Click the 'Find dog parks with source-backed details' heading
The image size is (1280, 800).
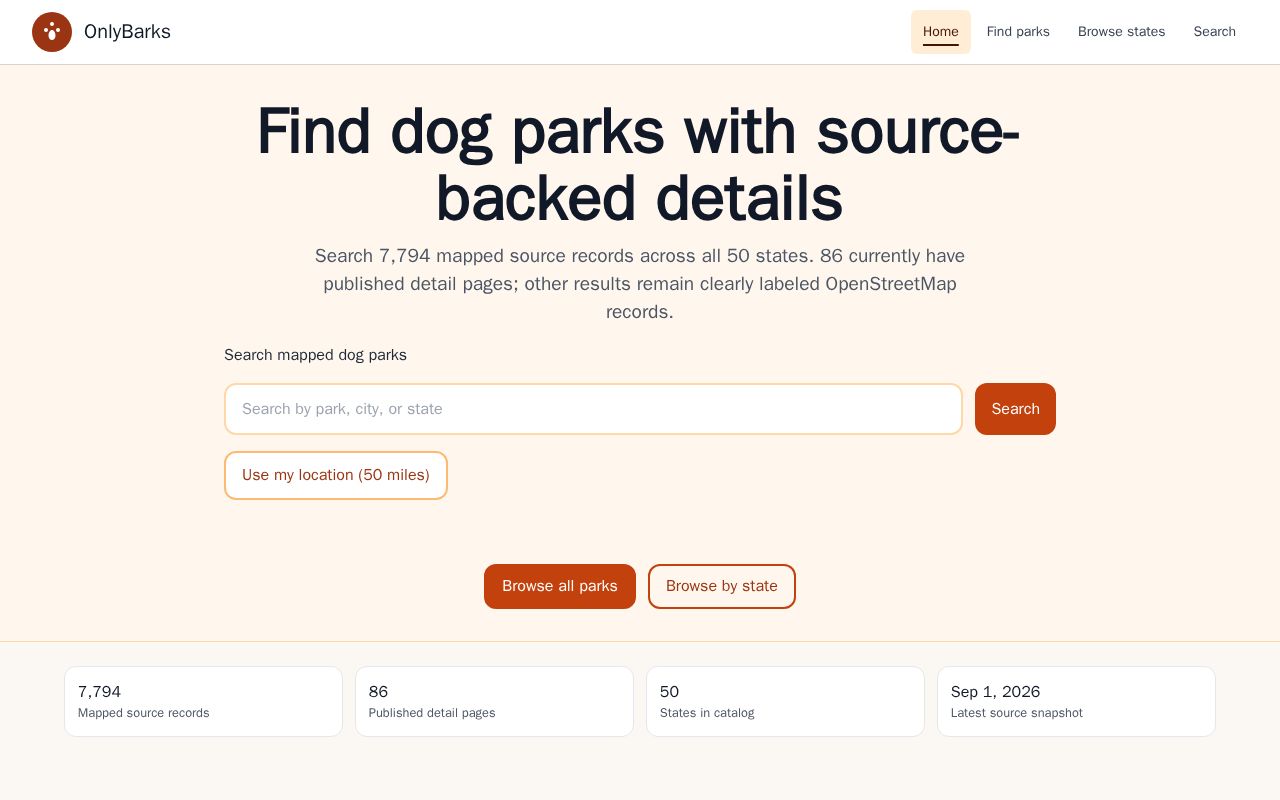click(x=639, y=165)
